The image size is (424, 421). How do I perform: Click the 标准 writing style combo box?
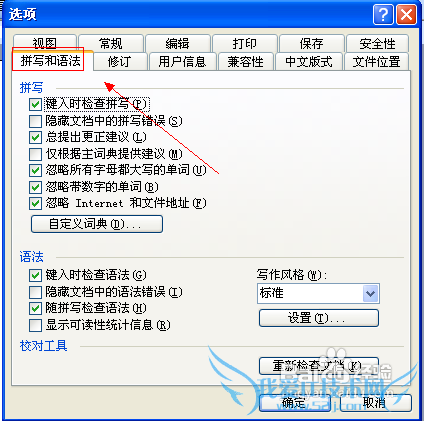tap(318, 294)
